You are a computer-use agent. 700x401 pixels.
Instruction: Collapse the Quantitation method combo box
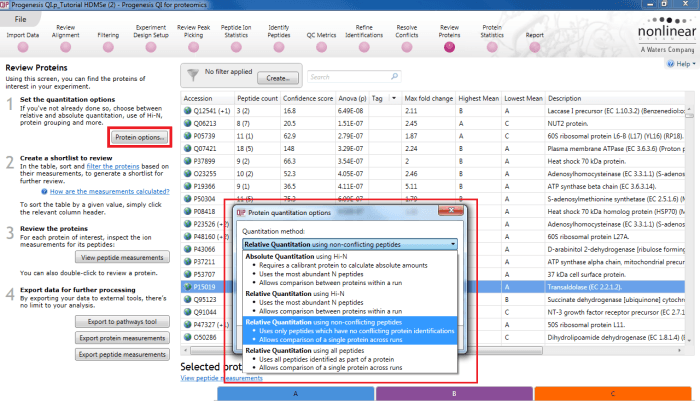[453, 244]
